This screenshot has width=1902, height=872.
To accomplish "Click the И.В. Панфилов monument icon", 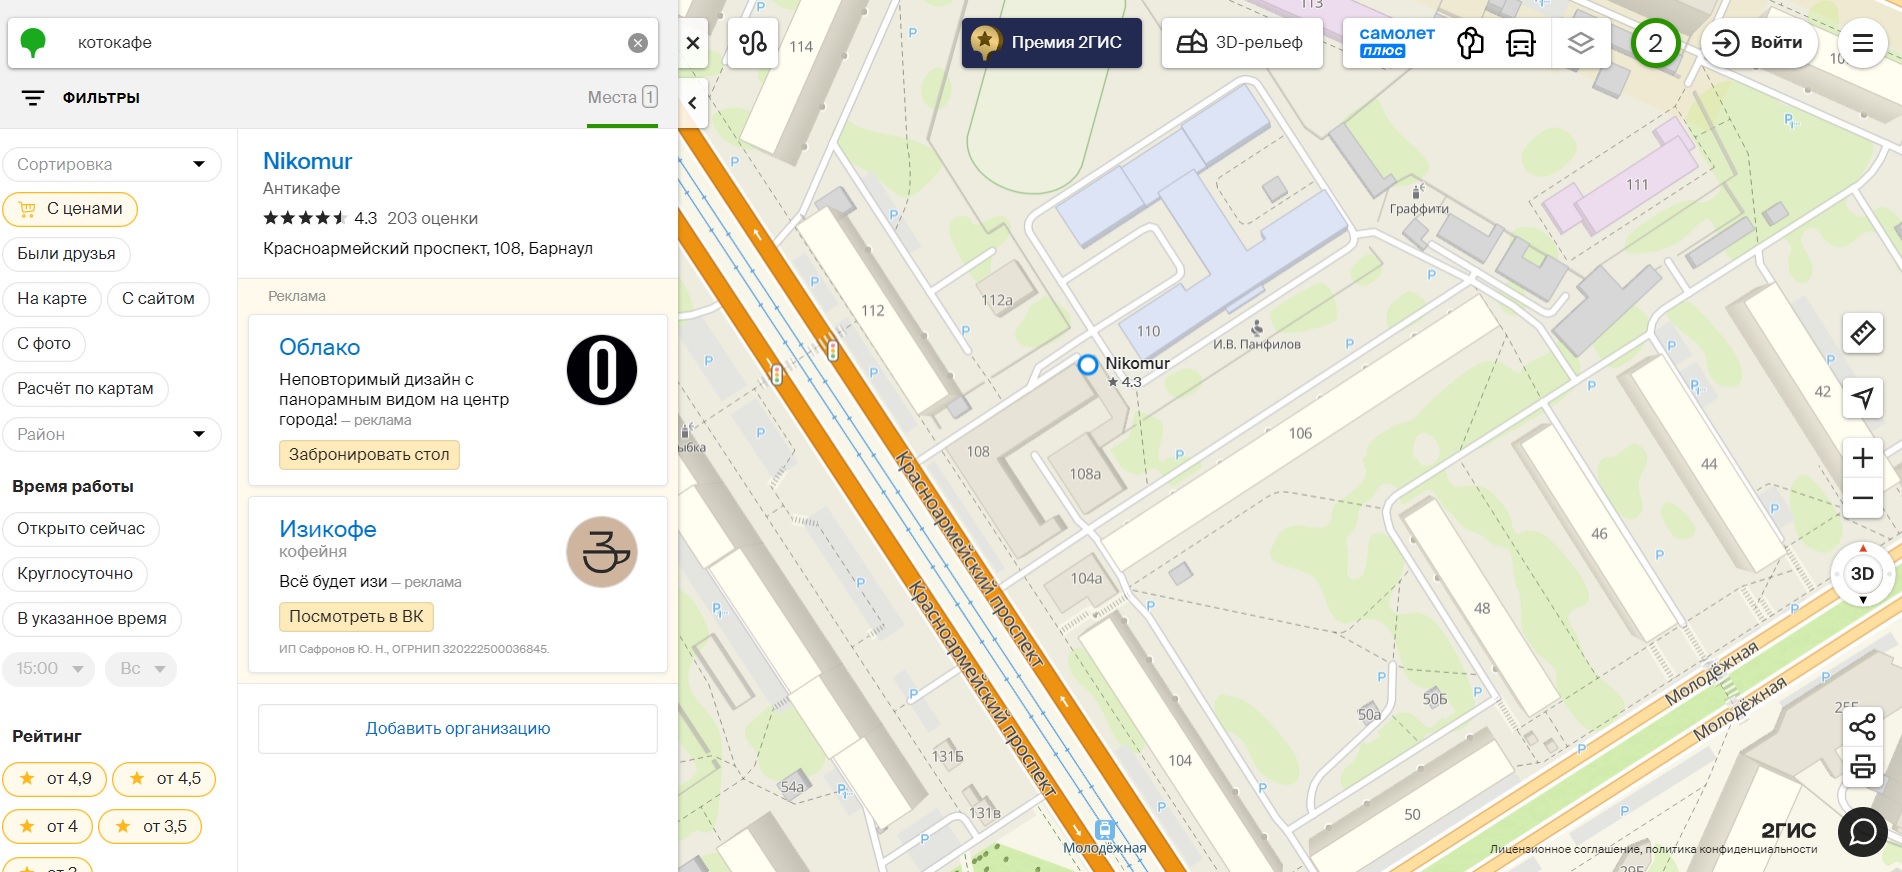I will [1257, 327].
